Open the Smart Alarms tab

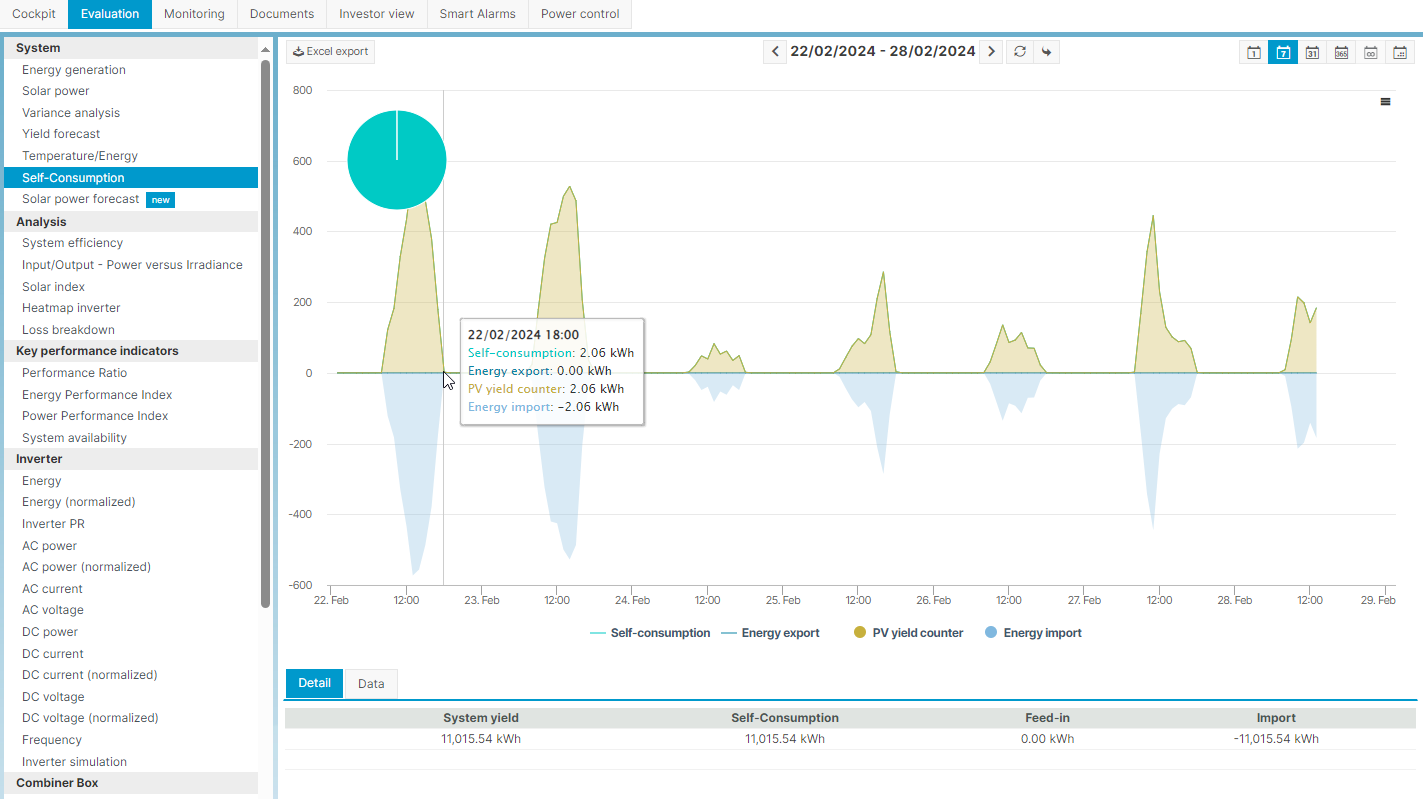pos(478,14)
